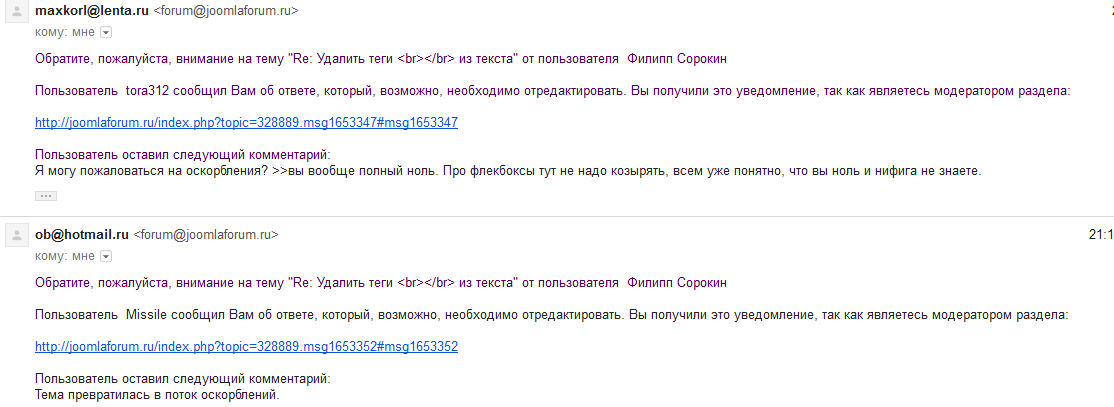Click the comment "Тема превратилась в поток оскорблений."

(x=157, y=395)
